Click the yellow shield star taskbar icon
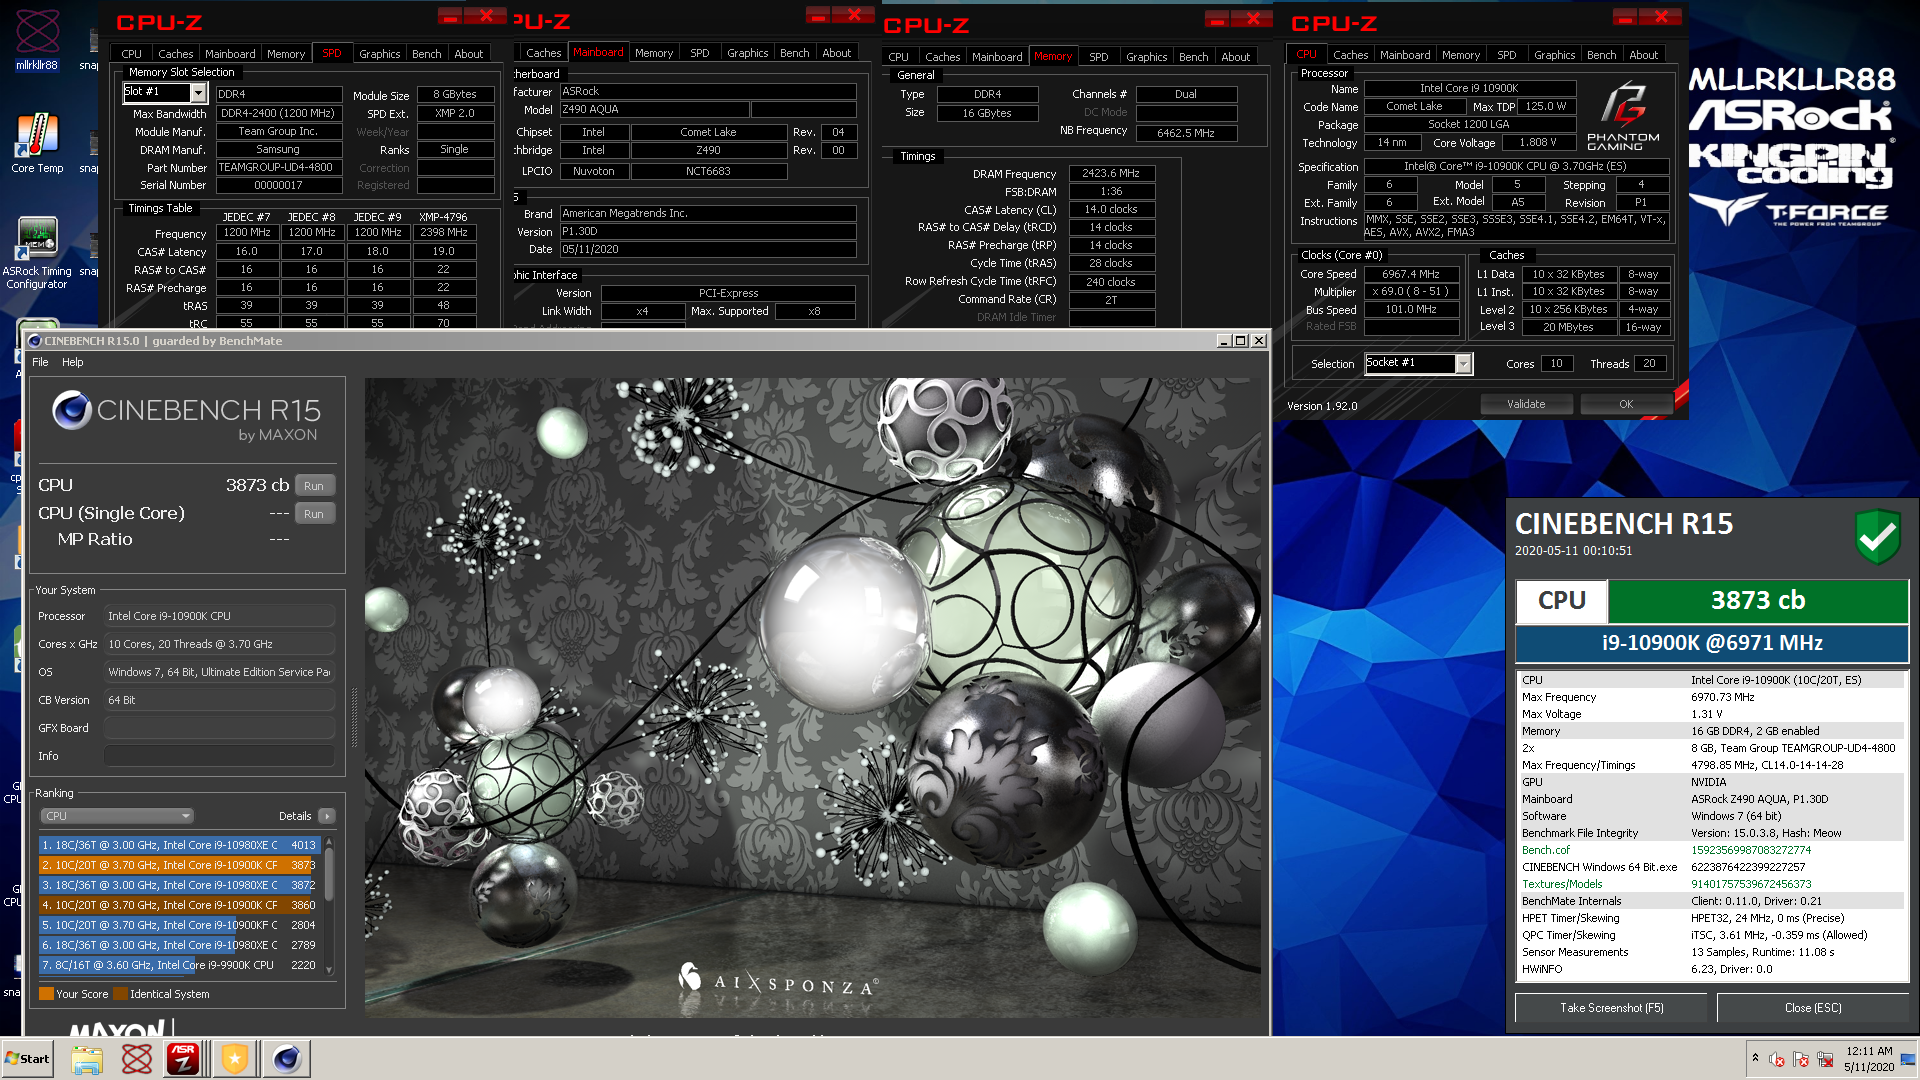1920x1080 pixels. (235, 1059)
